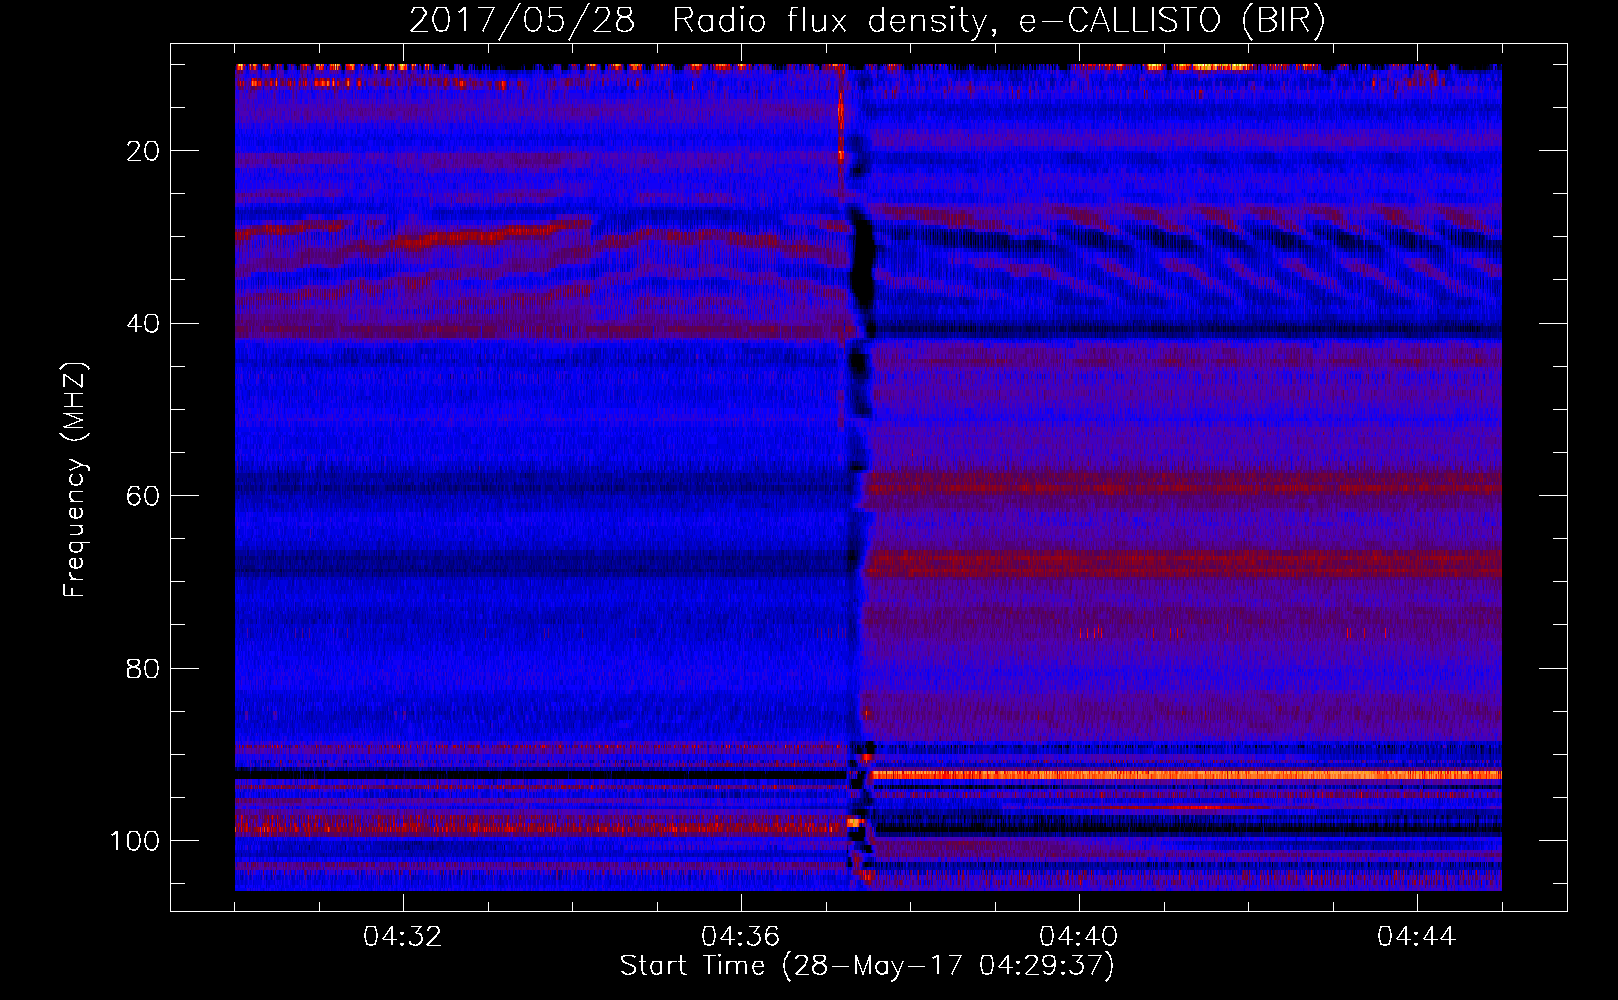Image resolution: width=1618 pixels, height=1000 pixels.
Task: Click the plot title '2017/05/28 Radio flux density'
Action: point(867,20)
